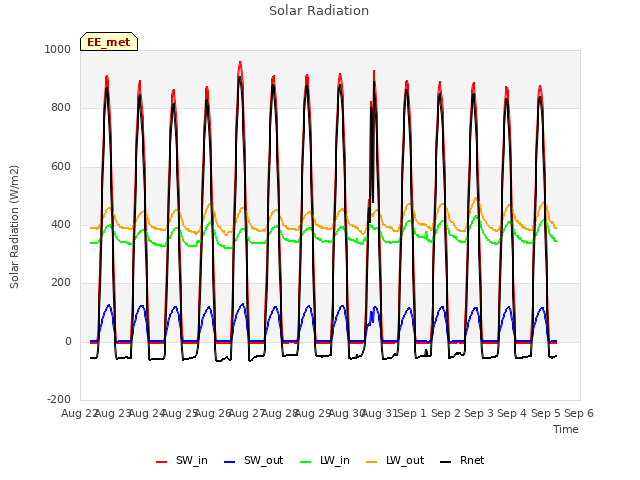Click the highest SW_in peak on Aug 26
The image size is (640, 480).
tap(240, 62)
